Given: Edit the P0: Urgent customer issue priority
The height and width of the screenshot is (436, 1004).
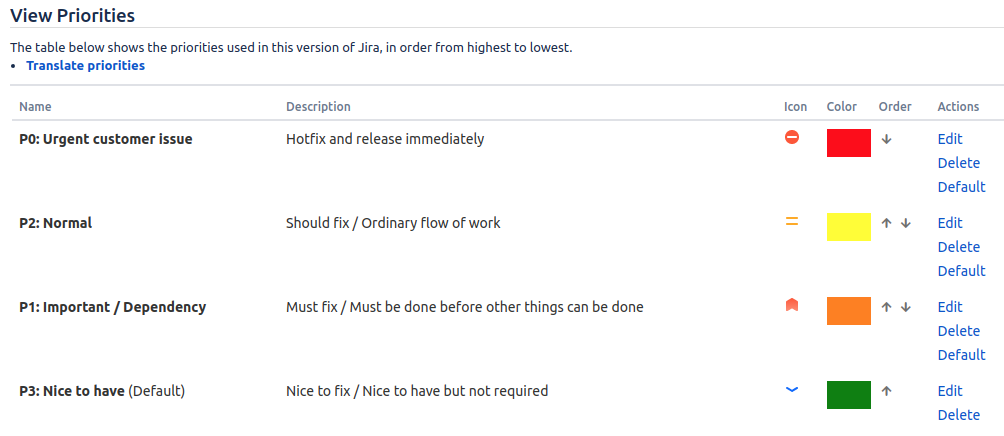Looking at the screenshot, I should tap(950, 139).
